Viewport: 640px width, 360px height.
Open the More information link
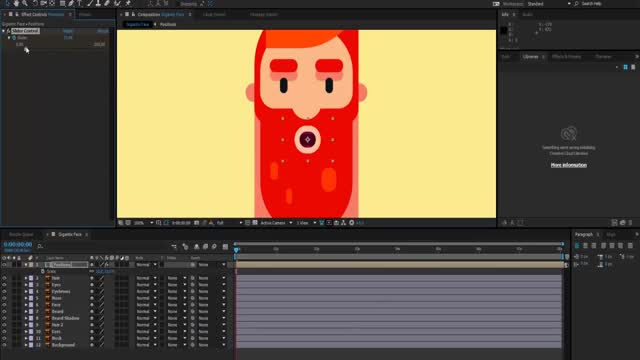569,165
